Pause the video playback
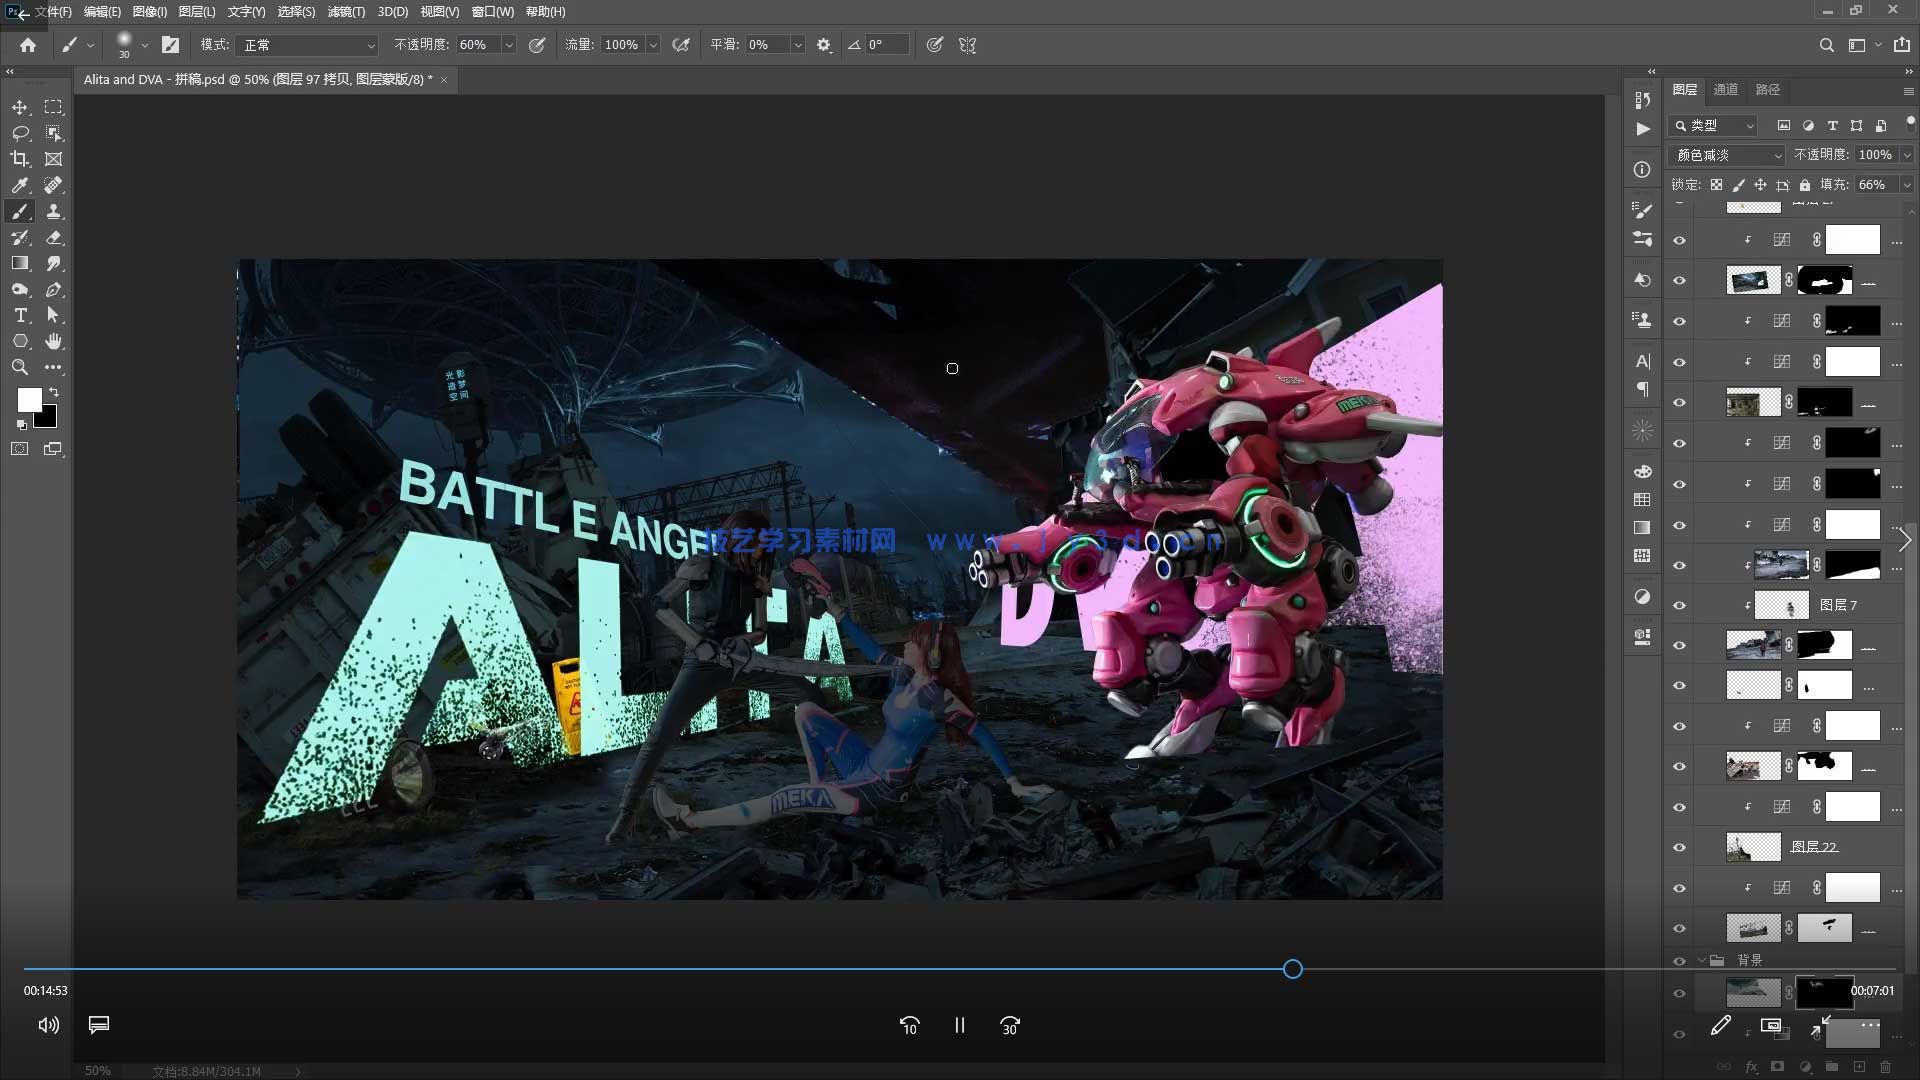The image size is (1920, 1080). [959, 1025]
